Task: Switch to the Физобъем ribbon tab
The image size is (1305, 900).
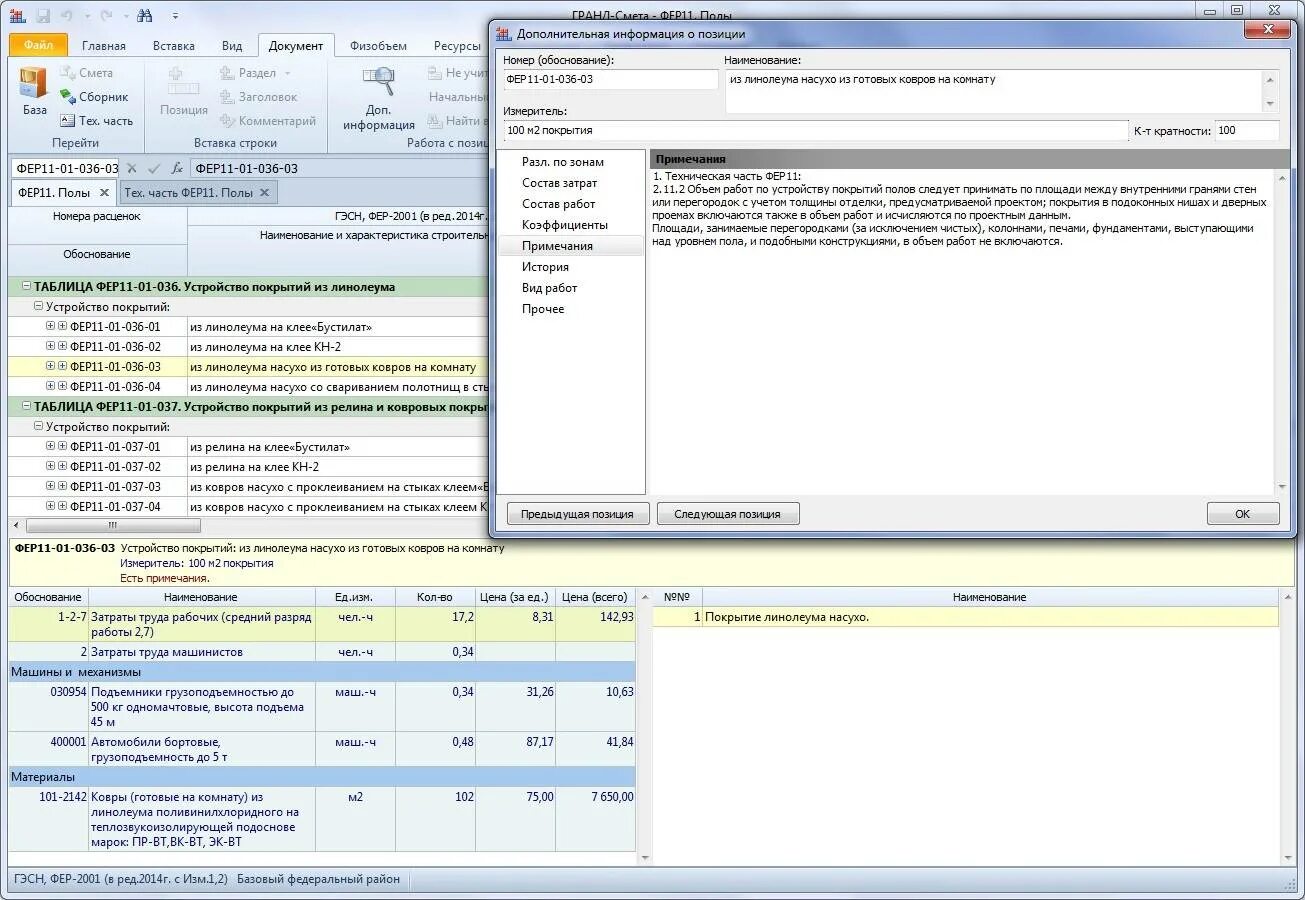Action: (x=378, y=45)
